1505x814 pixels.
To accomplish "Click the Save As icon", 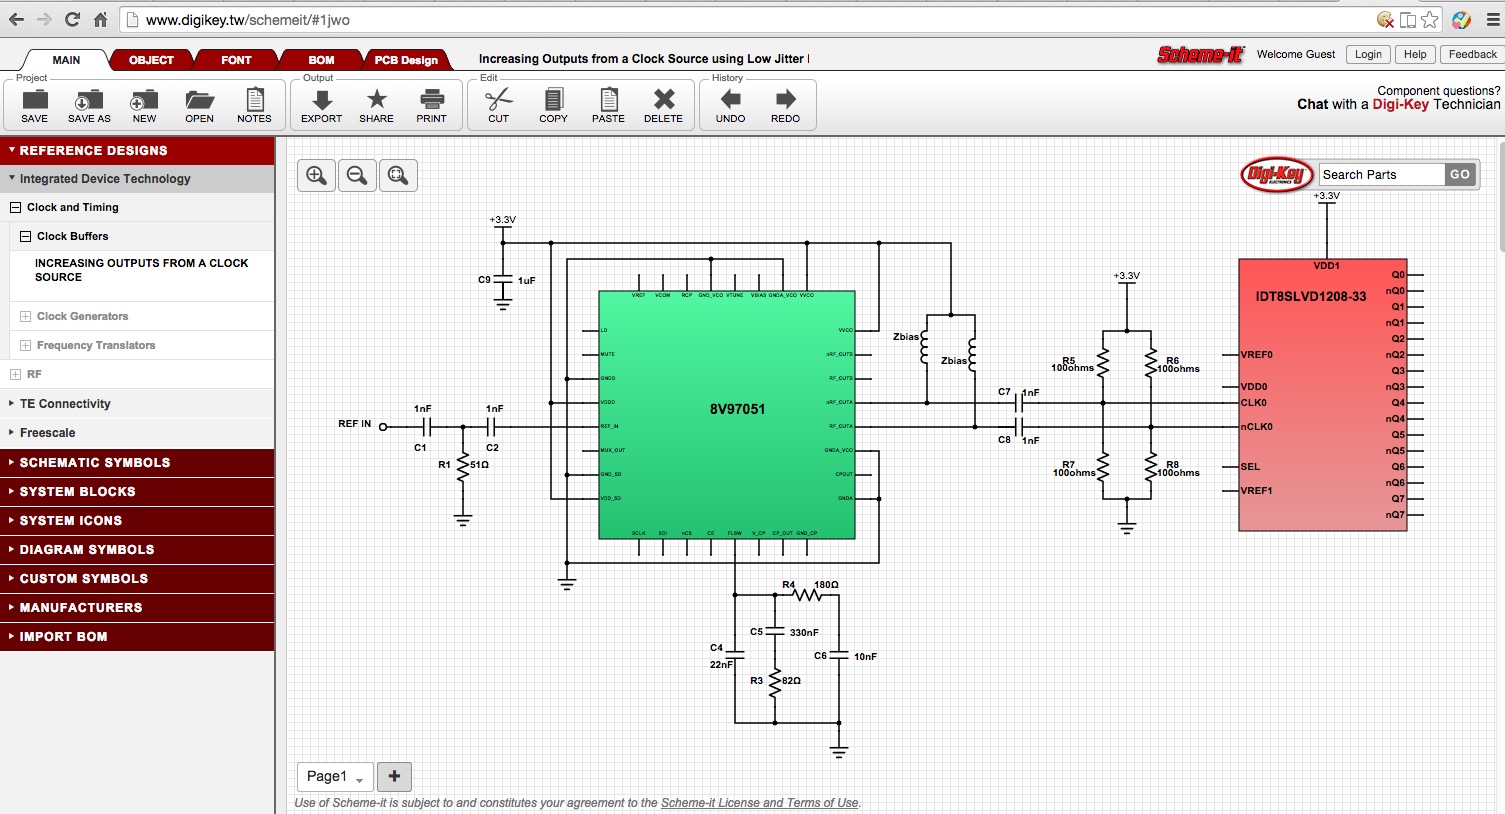I will (89, 105).
